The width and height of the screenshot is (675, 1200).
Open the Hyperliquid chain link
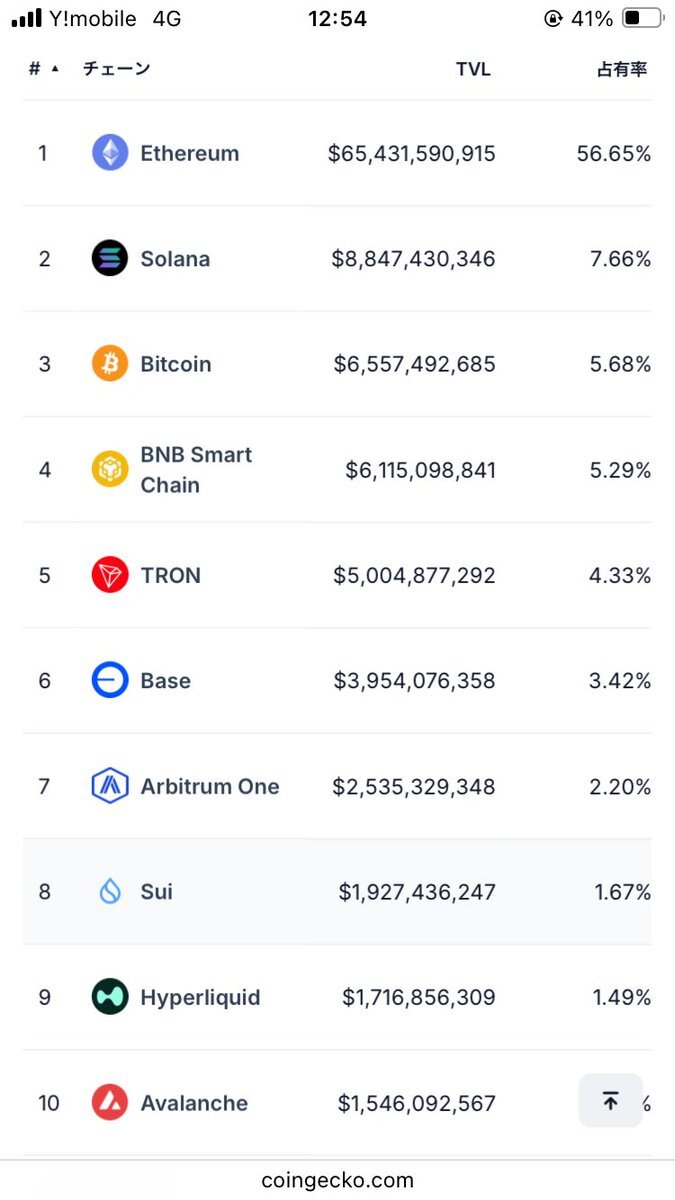(200, 997)
